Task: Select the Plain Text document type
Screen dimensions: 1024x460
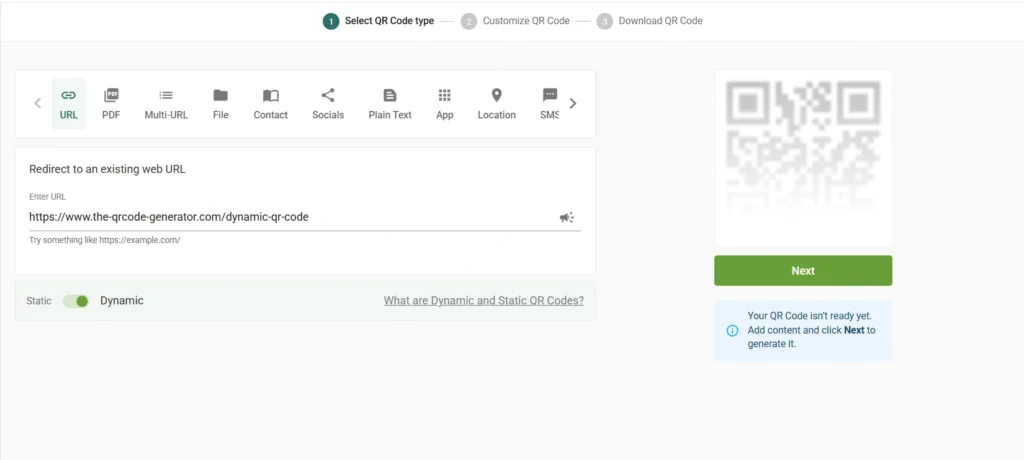Action: tap(390, 104)
